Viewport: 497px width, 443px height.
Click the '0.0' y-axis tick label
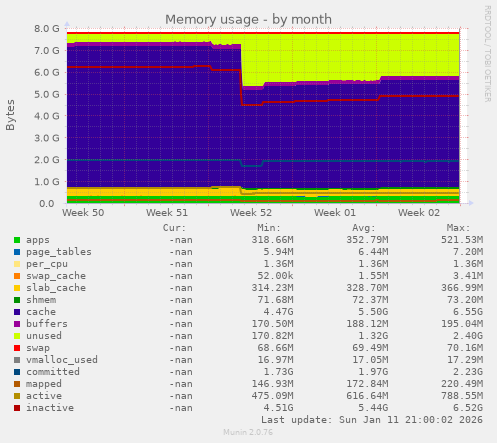click(x=47, y=204)
